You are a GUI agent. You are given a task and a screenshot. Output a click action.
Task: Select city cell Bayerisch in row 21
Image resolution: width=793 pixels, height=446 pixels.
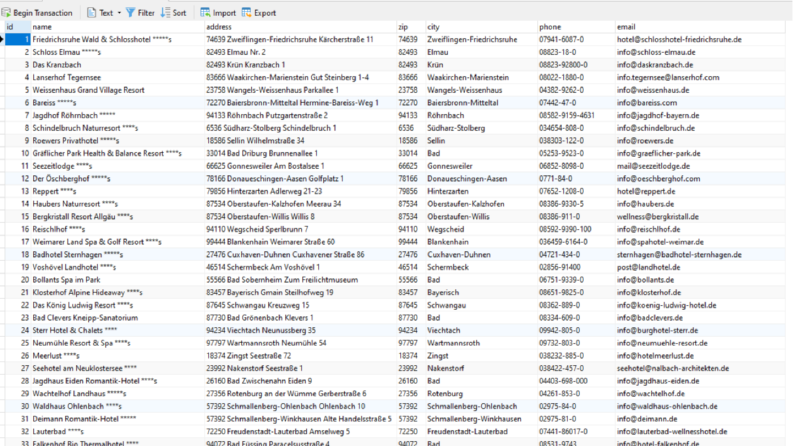coord(481,292)
